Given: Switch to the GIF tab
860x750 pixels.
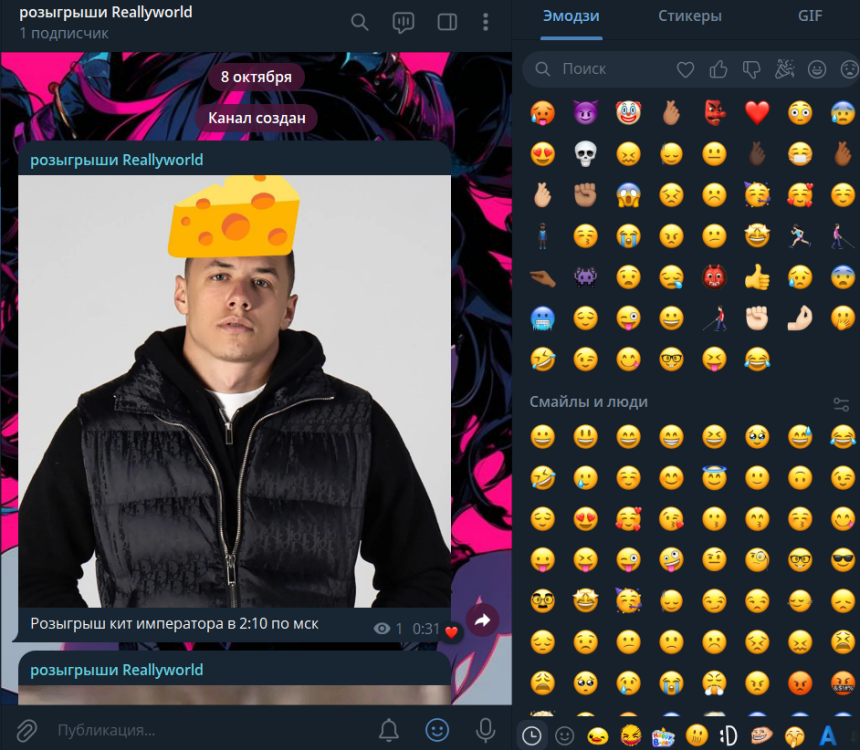Looking at the screenshot, I should point(810,16).
